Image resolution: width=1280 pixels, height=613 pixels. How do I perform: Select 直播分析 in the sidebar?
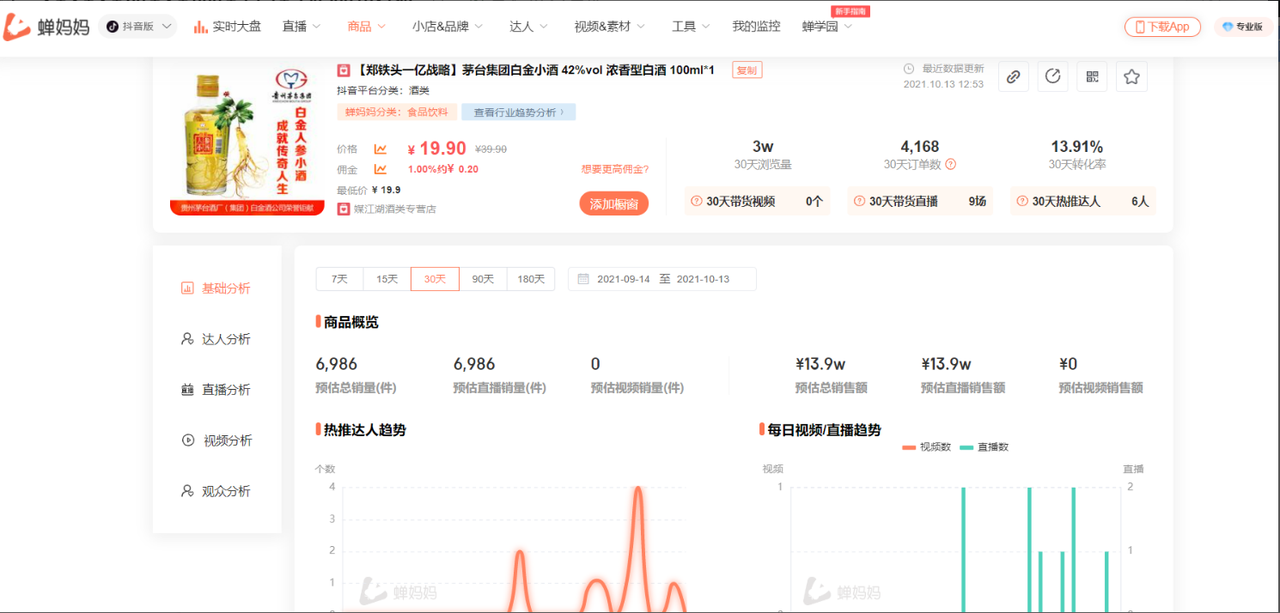click(x=216, y=390)
